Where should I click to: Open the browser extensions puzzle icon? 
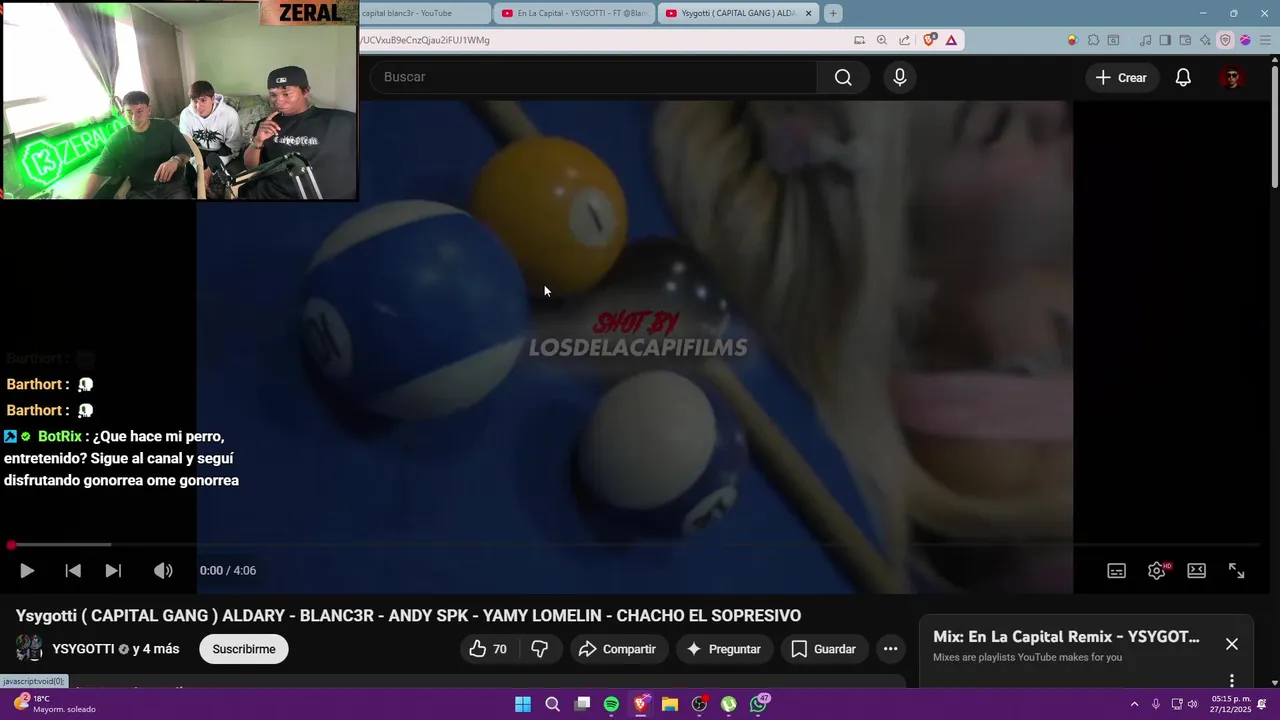click(x=1093, y=40)
